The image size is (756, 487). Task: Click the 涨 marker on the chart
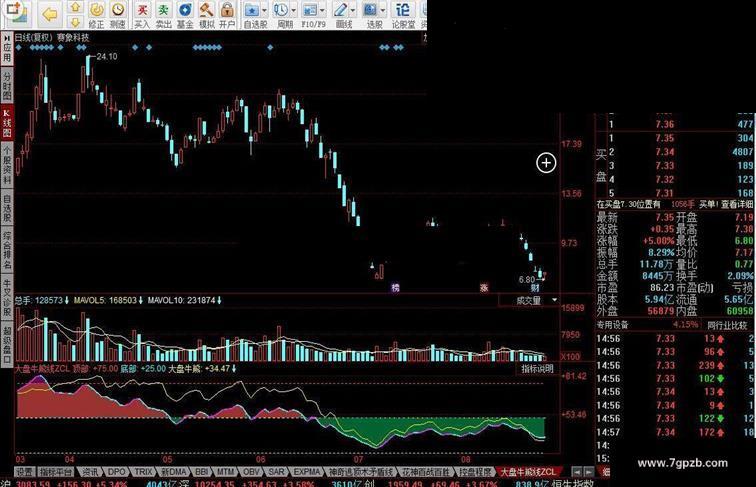click(x=484, y=288)
